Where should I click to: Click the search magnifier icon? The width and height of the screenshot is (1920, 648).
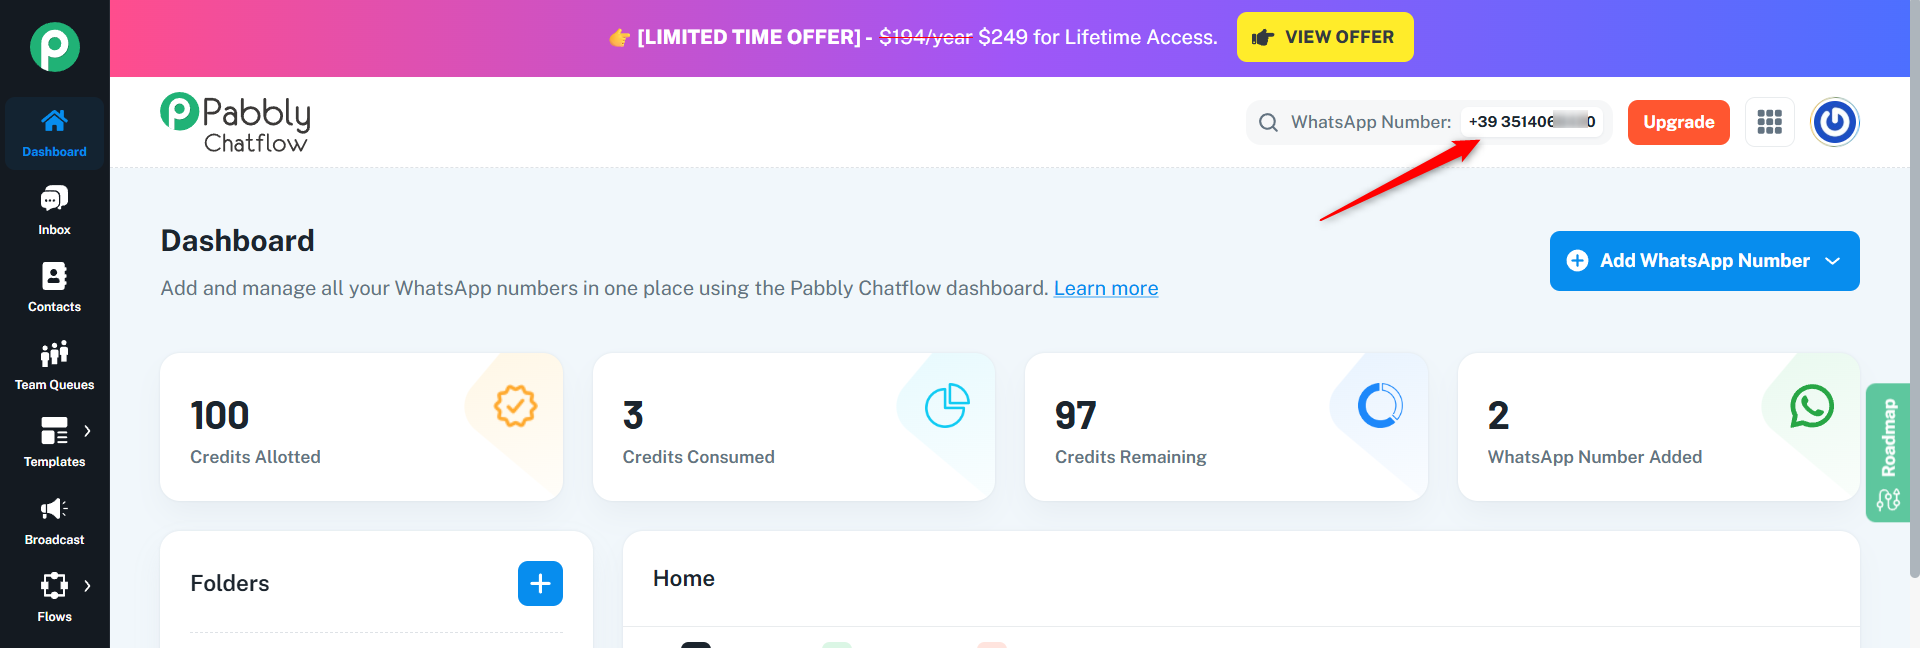[1268, 122]
